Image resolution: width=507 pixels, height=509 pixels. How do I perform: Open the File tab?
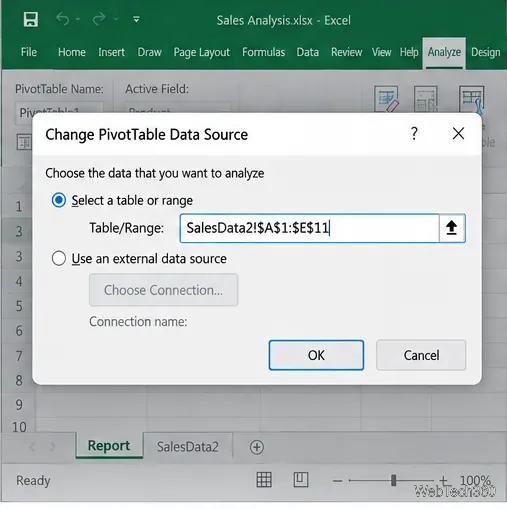pyautogui.click(x=29, y=52)
